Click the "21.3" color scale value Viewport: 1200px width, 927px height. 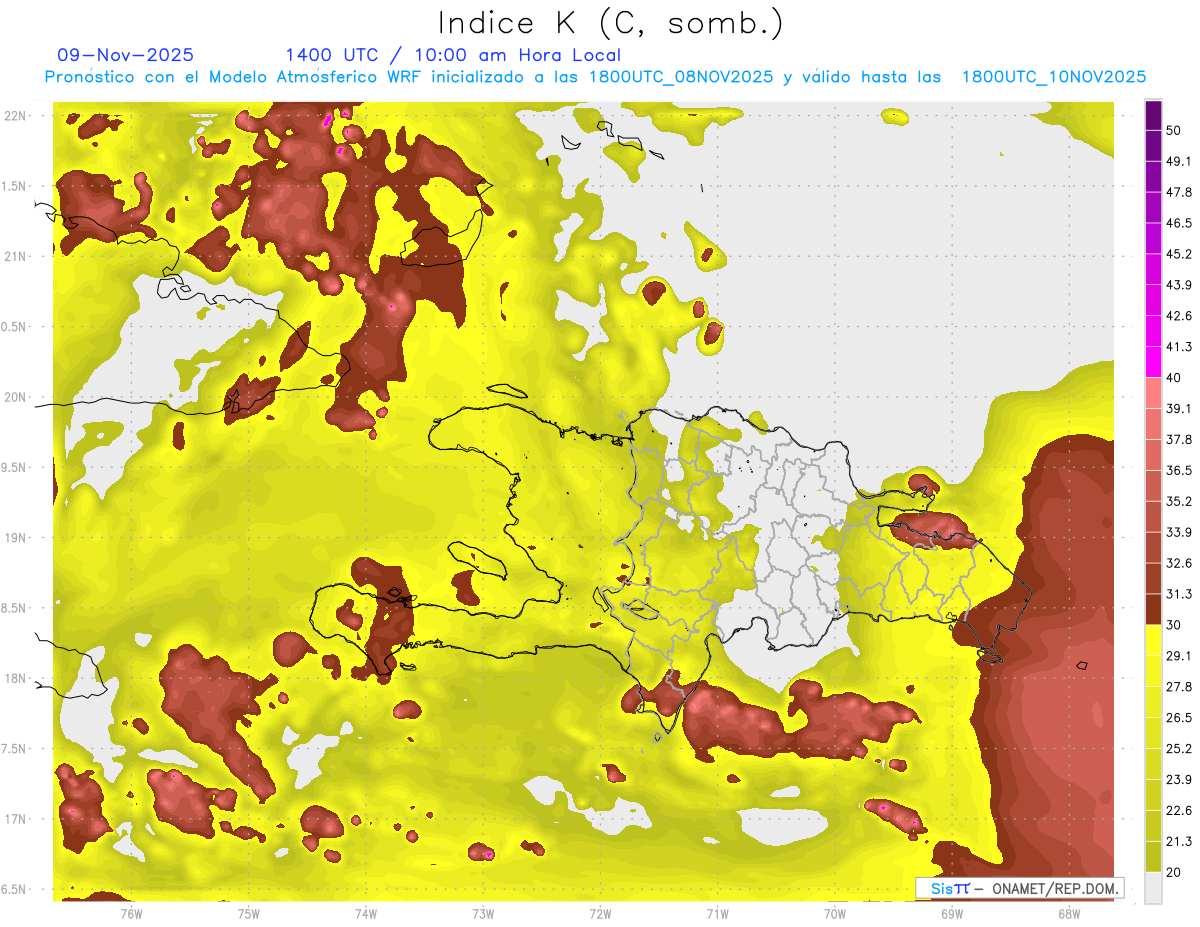(1179, 842)
